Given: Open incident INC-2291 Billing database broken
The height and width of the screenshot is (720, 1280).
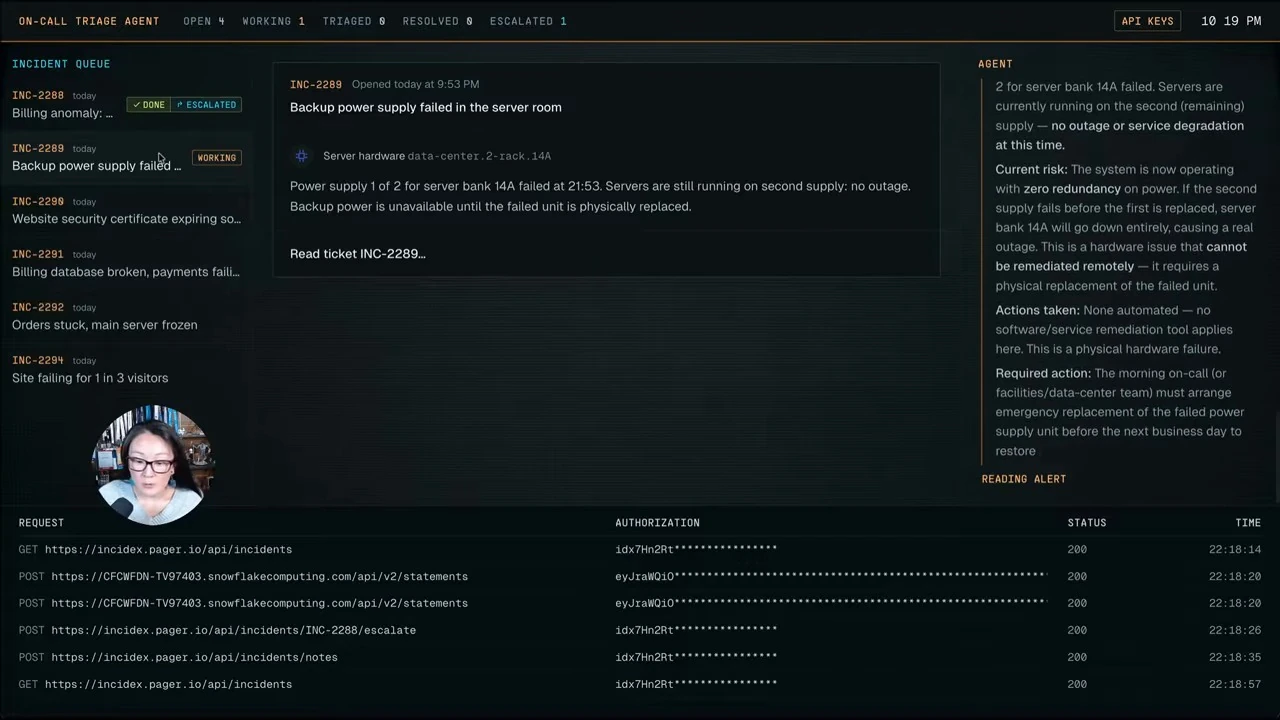Looking at the screenshot, I should (126, 263).
